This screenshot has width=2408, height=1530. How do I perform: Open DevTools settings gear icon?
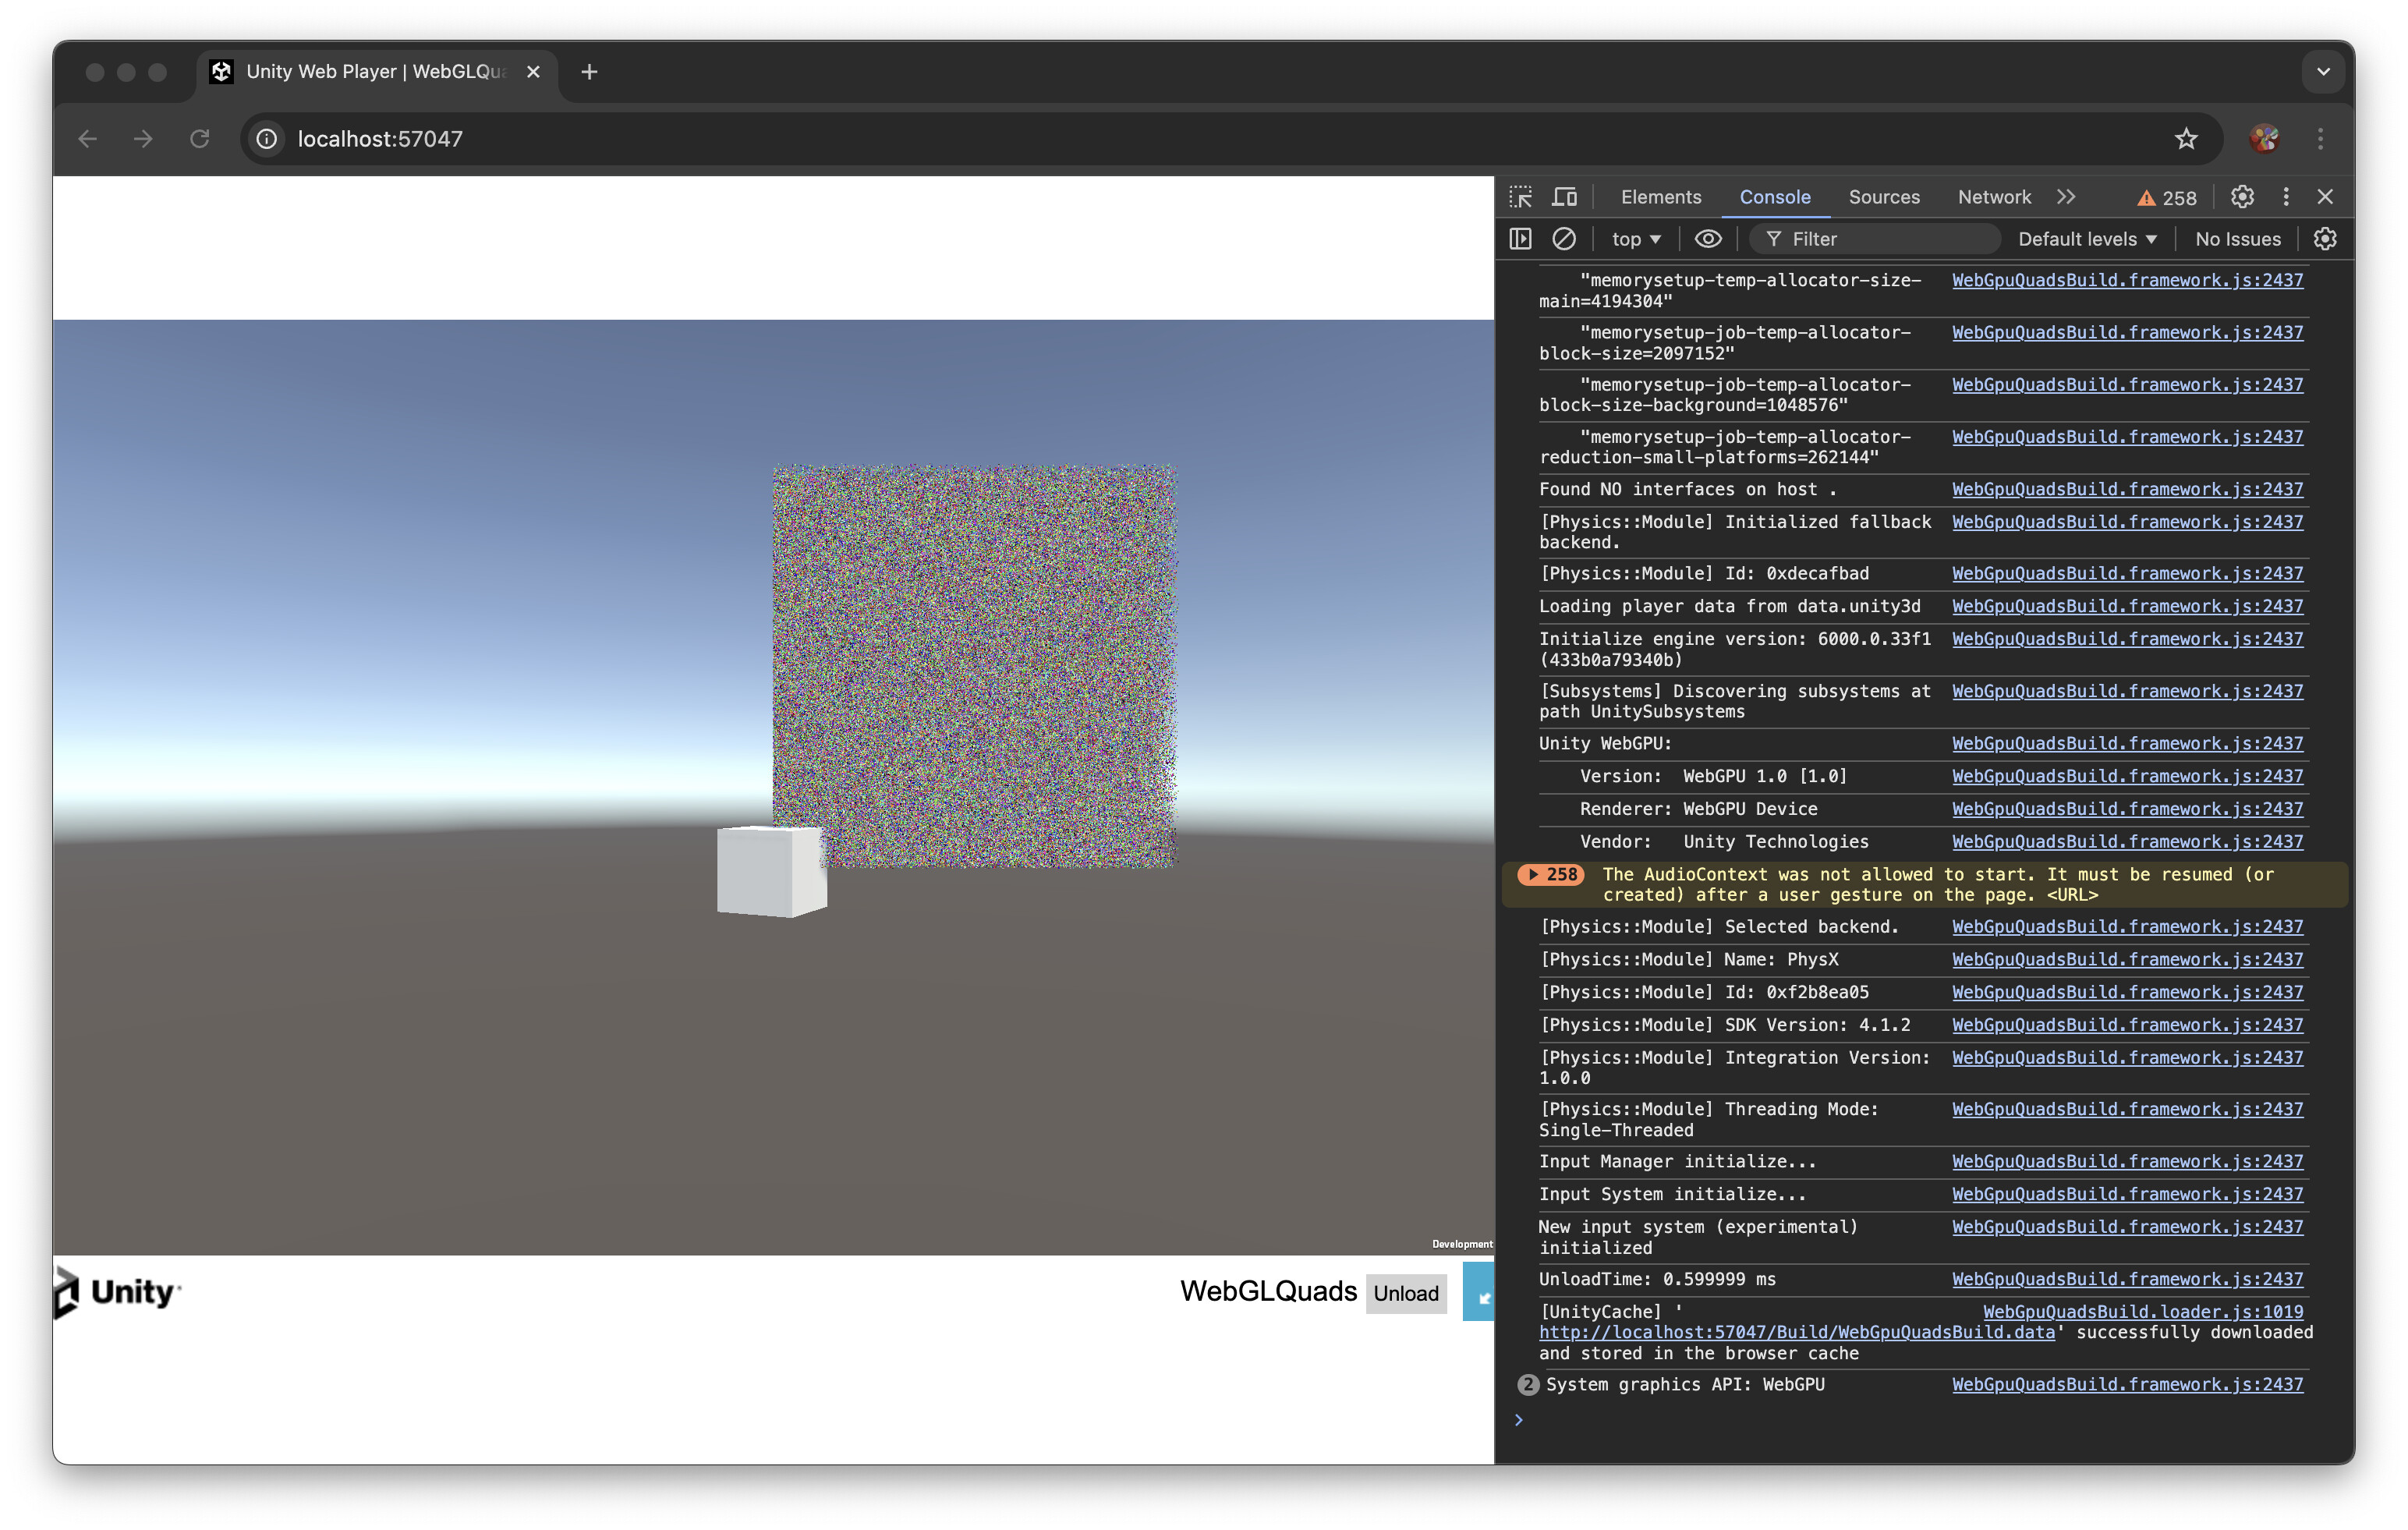click(x=2242, y=197)
